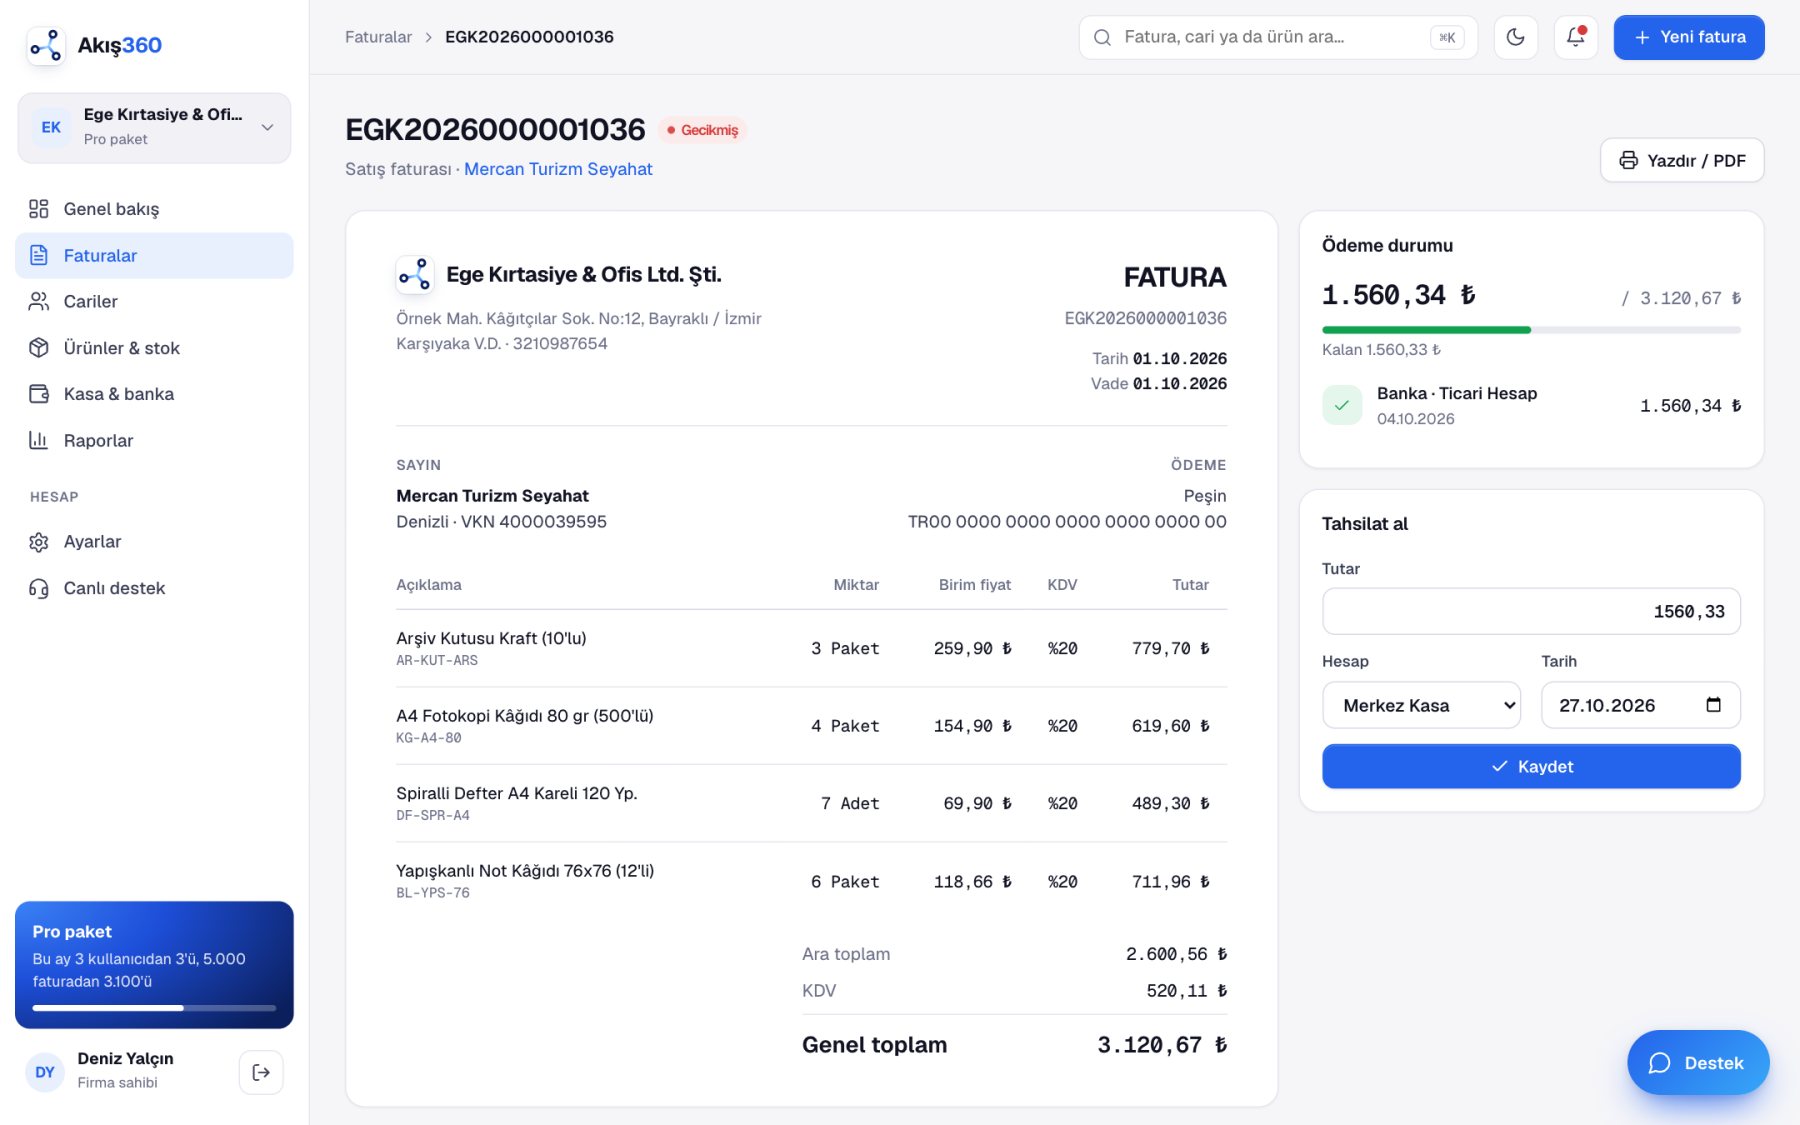Click the Ödeme durumu progress bar
Viewport: 1800px width, 1125px height.
coord(1531,329)
